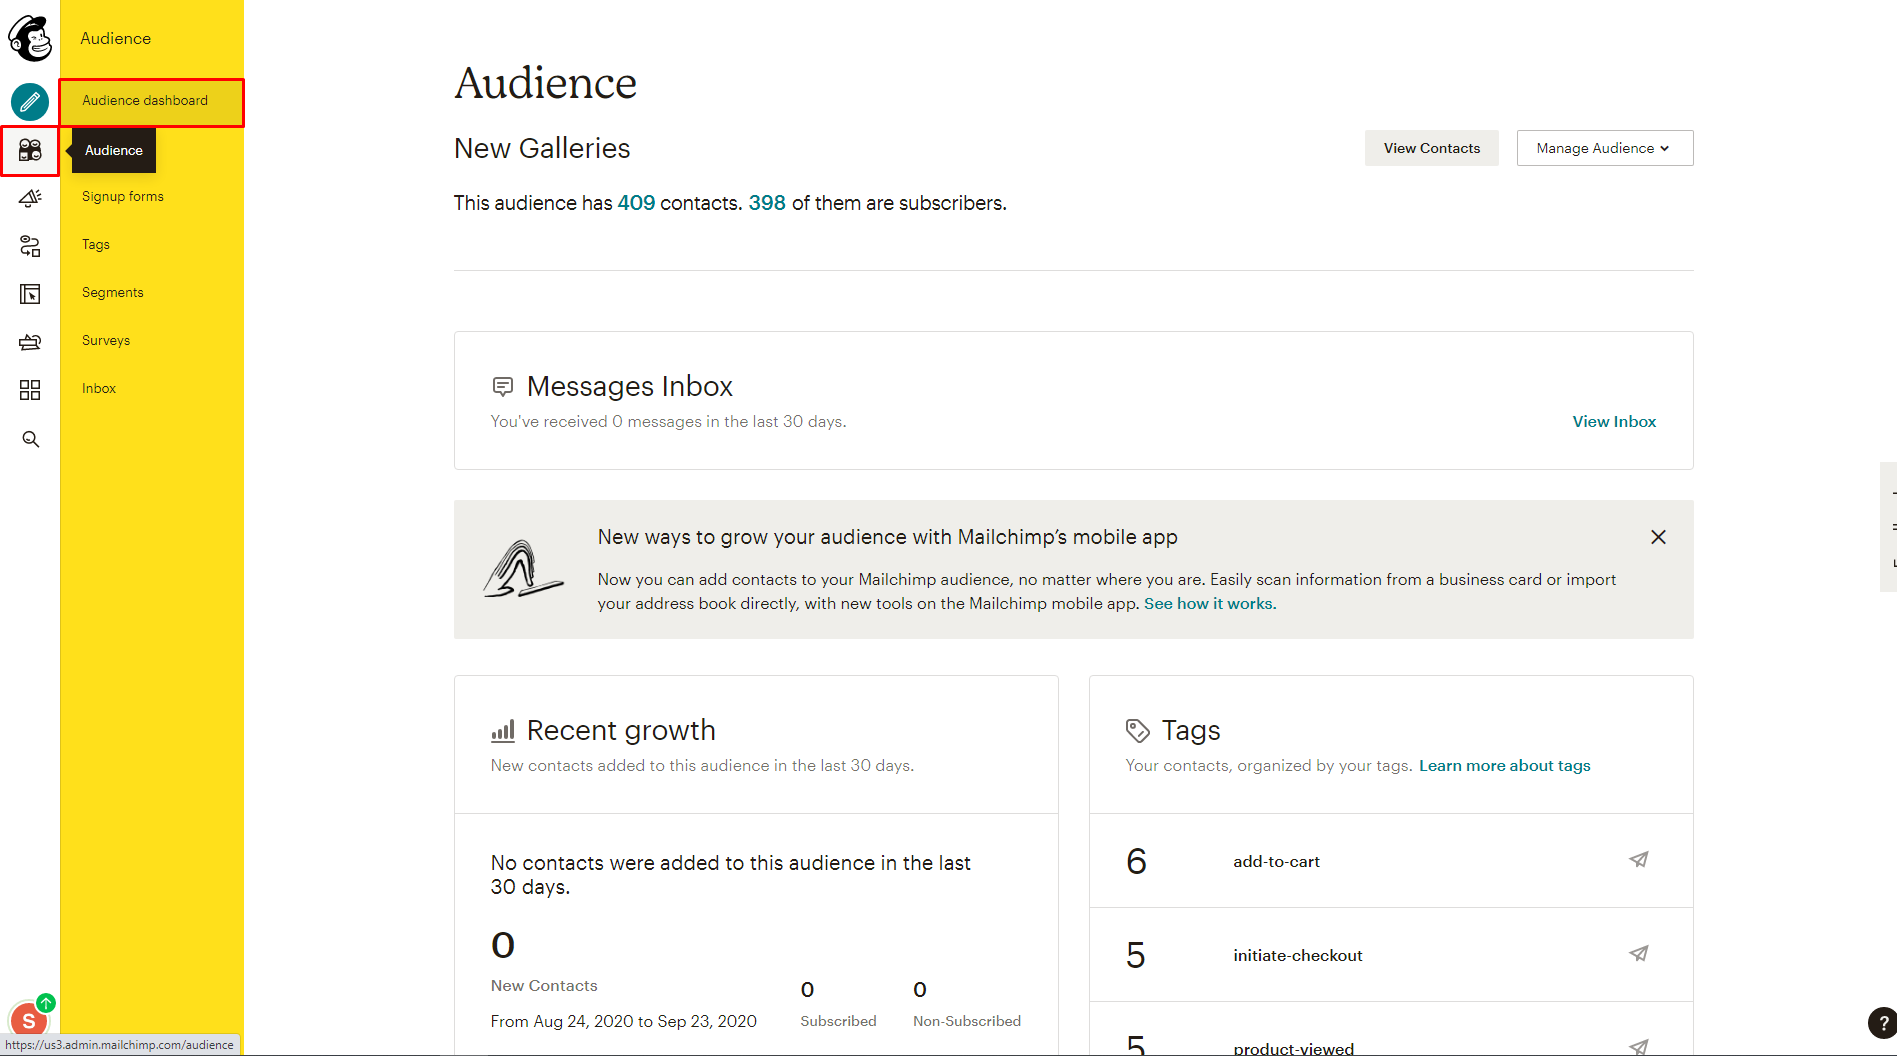Image resolution: width=1897 pixels, height=1056 pixels.
Task: Click the Website builder sidebar icon
Action: pos(30,293)
